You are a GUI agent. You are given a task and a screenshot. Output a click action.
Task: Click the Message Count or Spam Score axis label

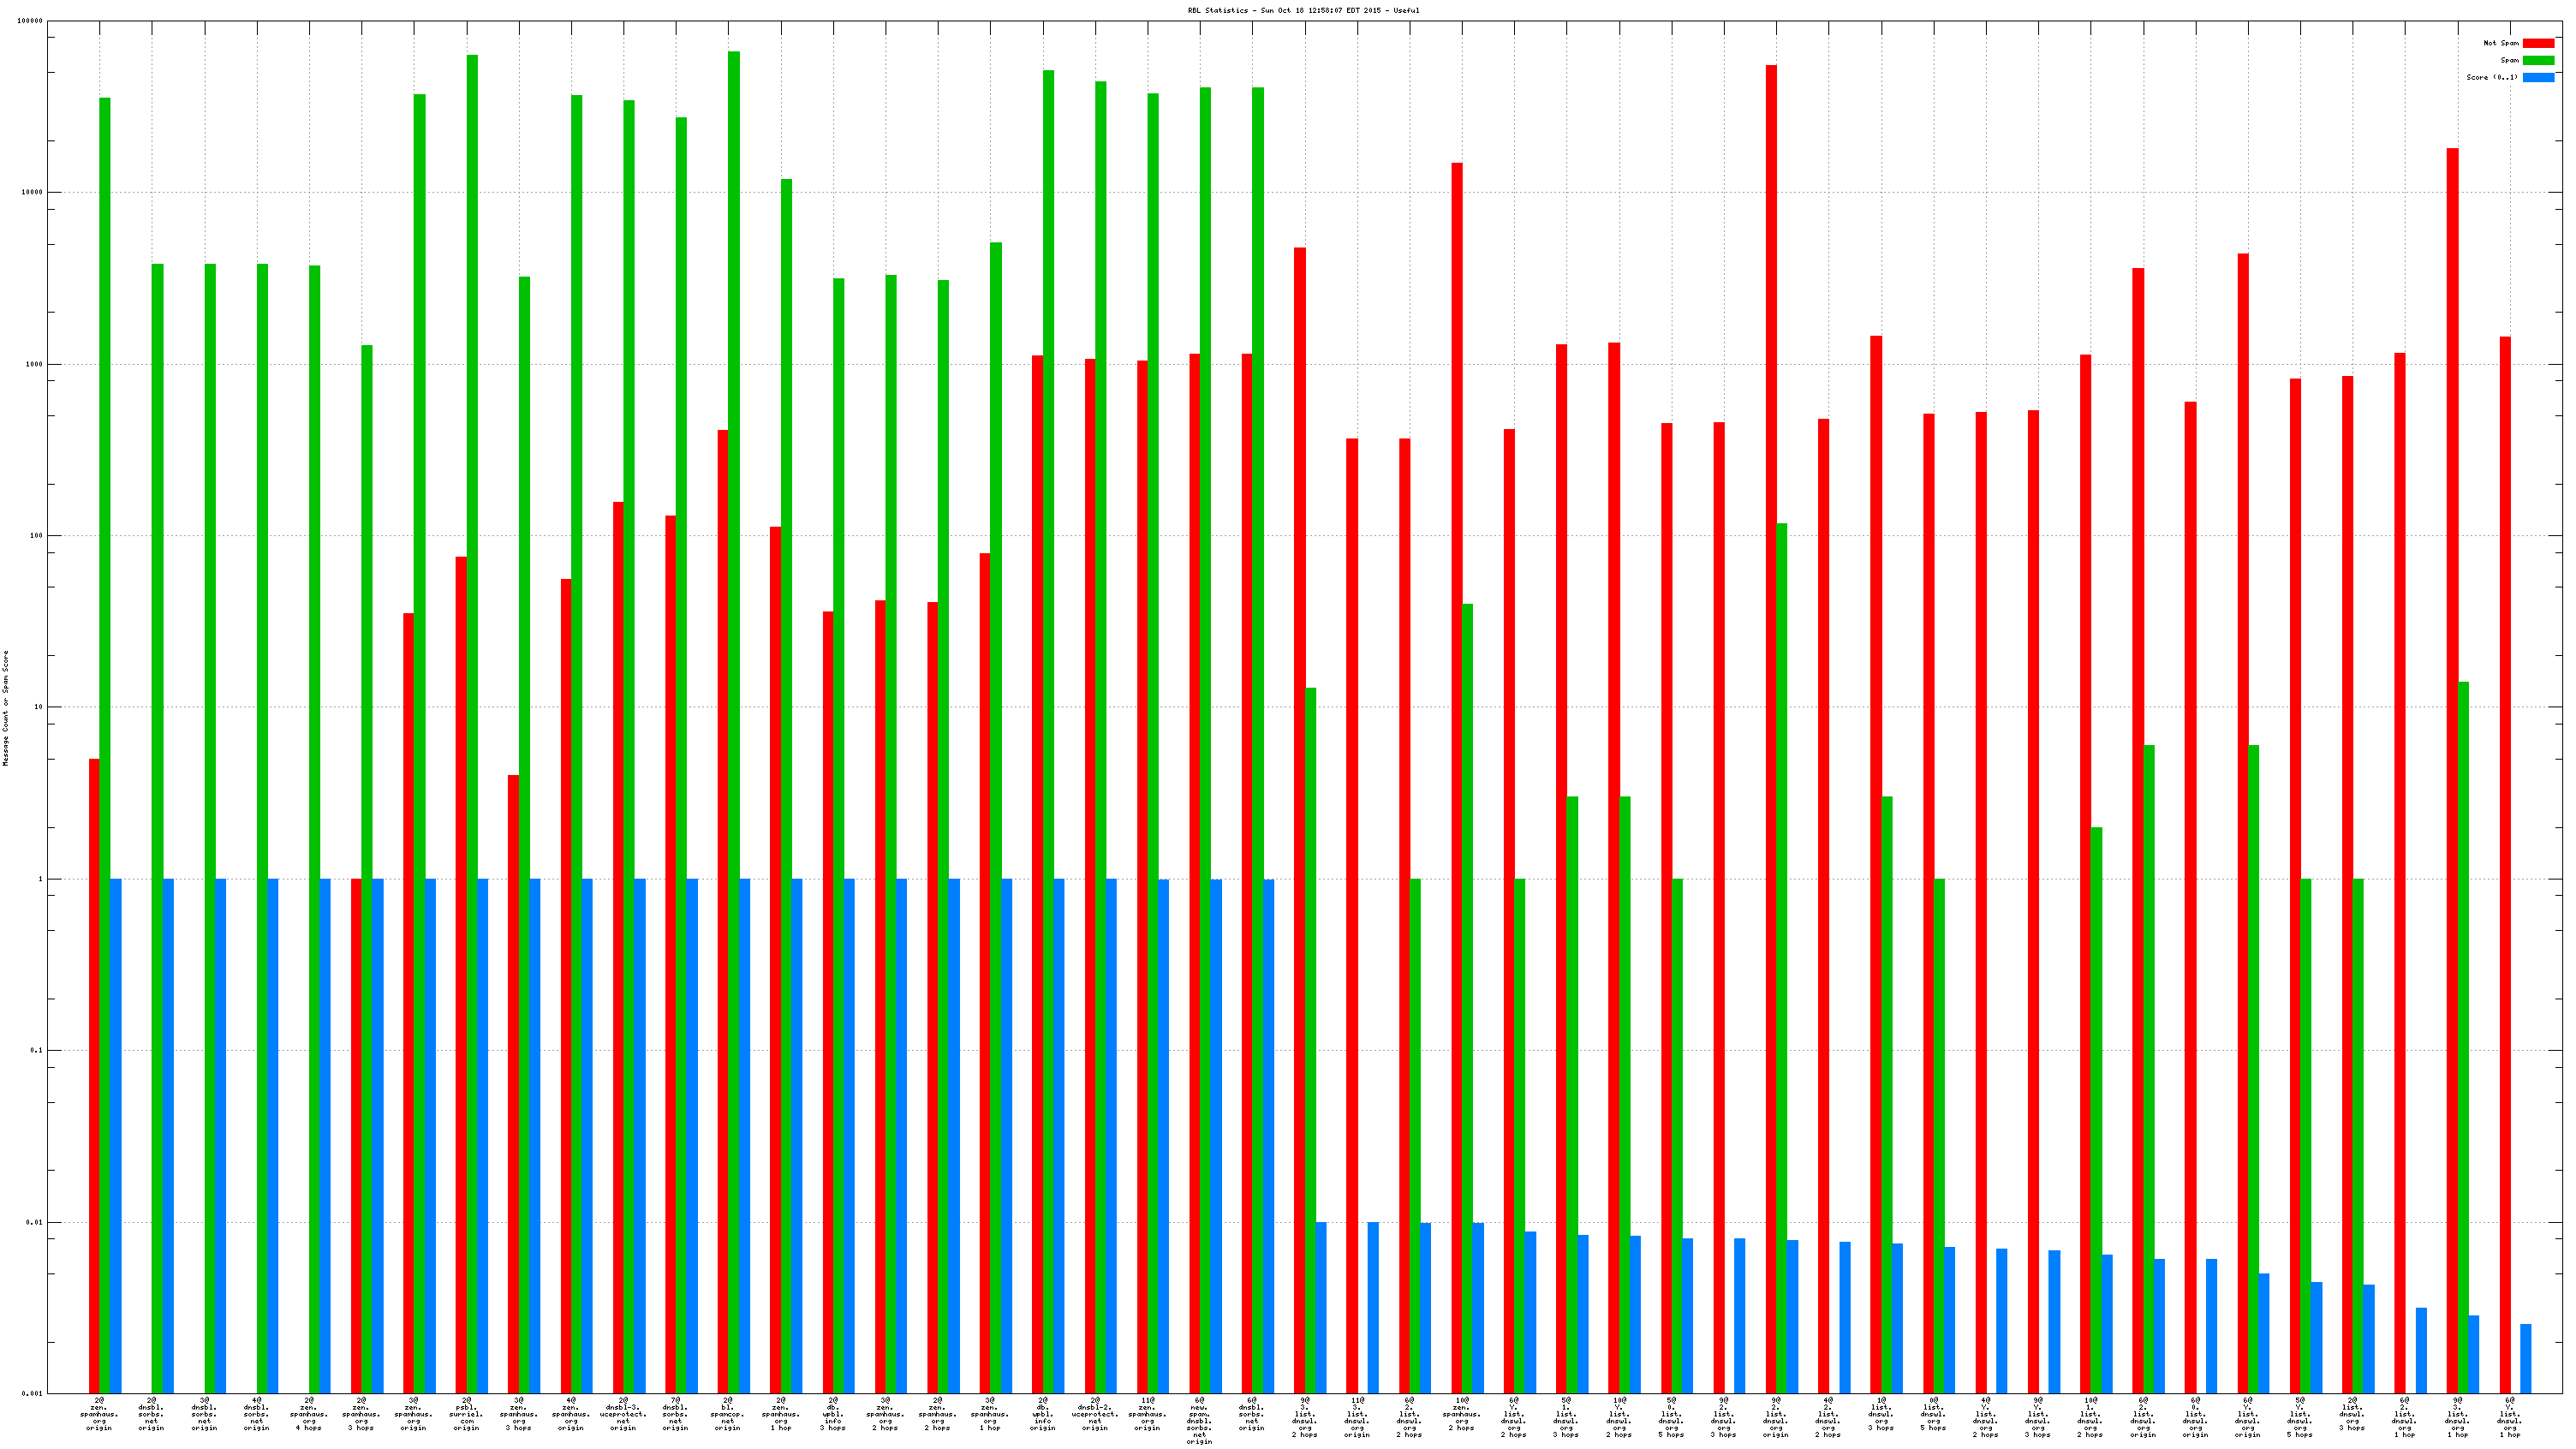[x=5, y=708]
